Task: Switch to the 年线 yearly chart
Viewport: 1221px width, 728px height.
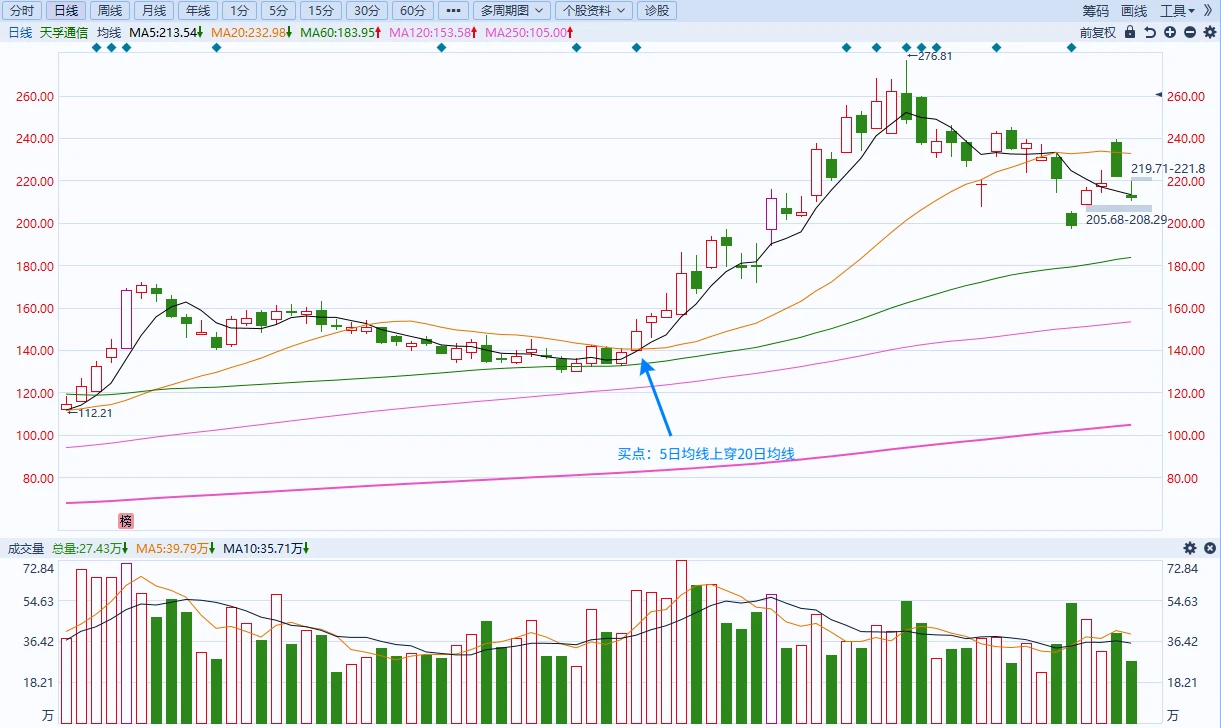Action: click(x=197, y=11)
